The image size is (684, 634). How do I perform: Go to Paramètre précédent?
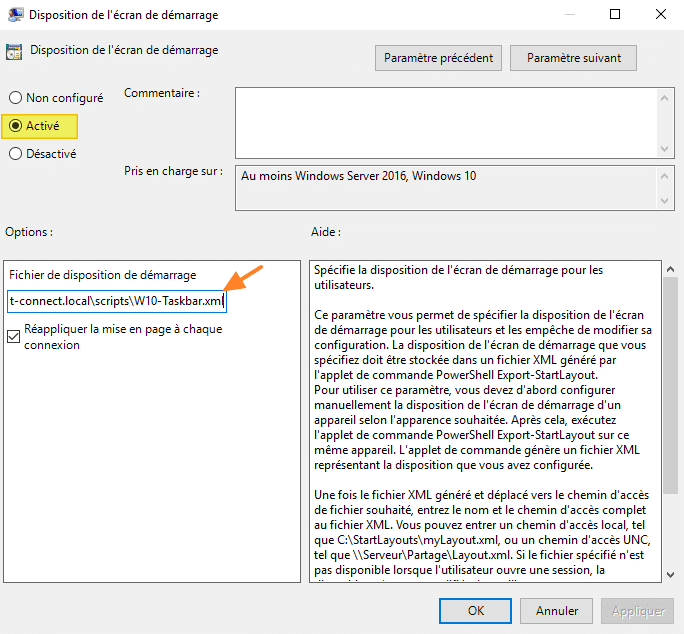tap(438, 58)
